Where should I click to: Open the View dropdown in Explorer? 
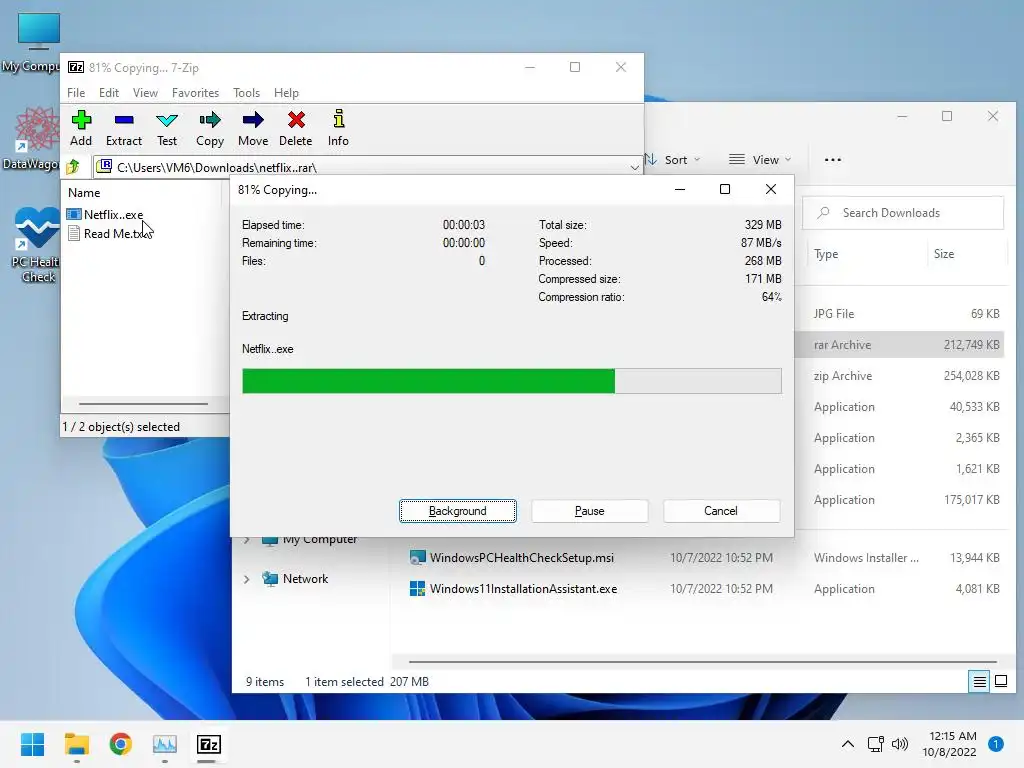(x=760, y=159)
